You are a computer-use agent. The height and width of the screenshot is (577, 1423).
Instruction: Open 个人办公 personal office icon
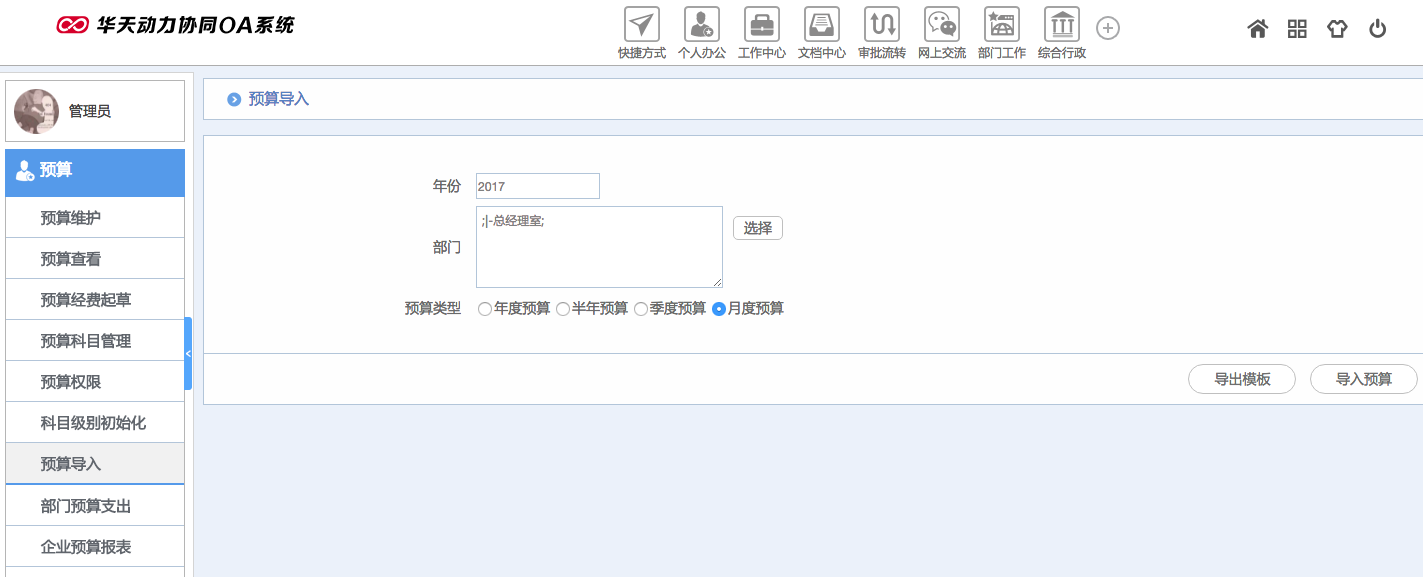click(702, 25)
